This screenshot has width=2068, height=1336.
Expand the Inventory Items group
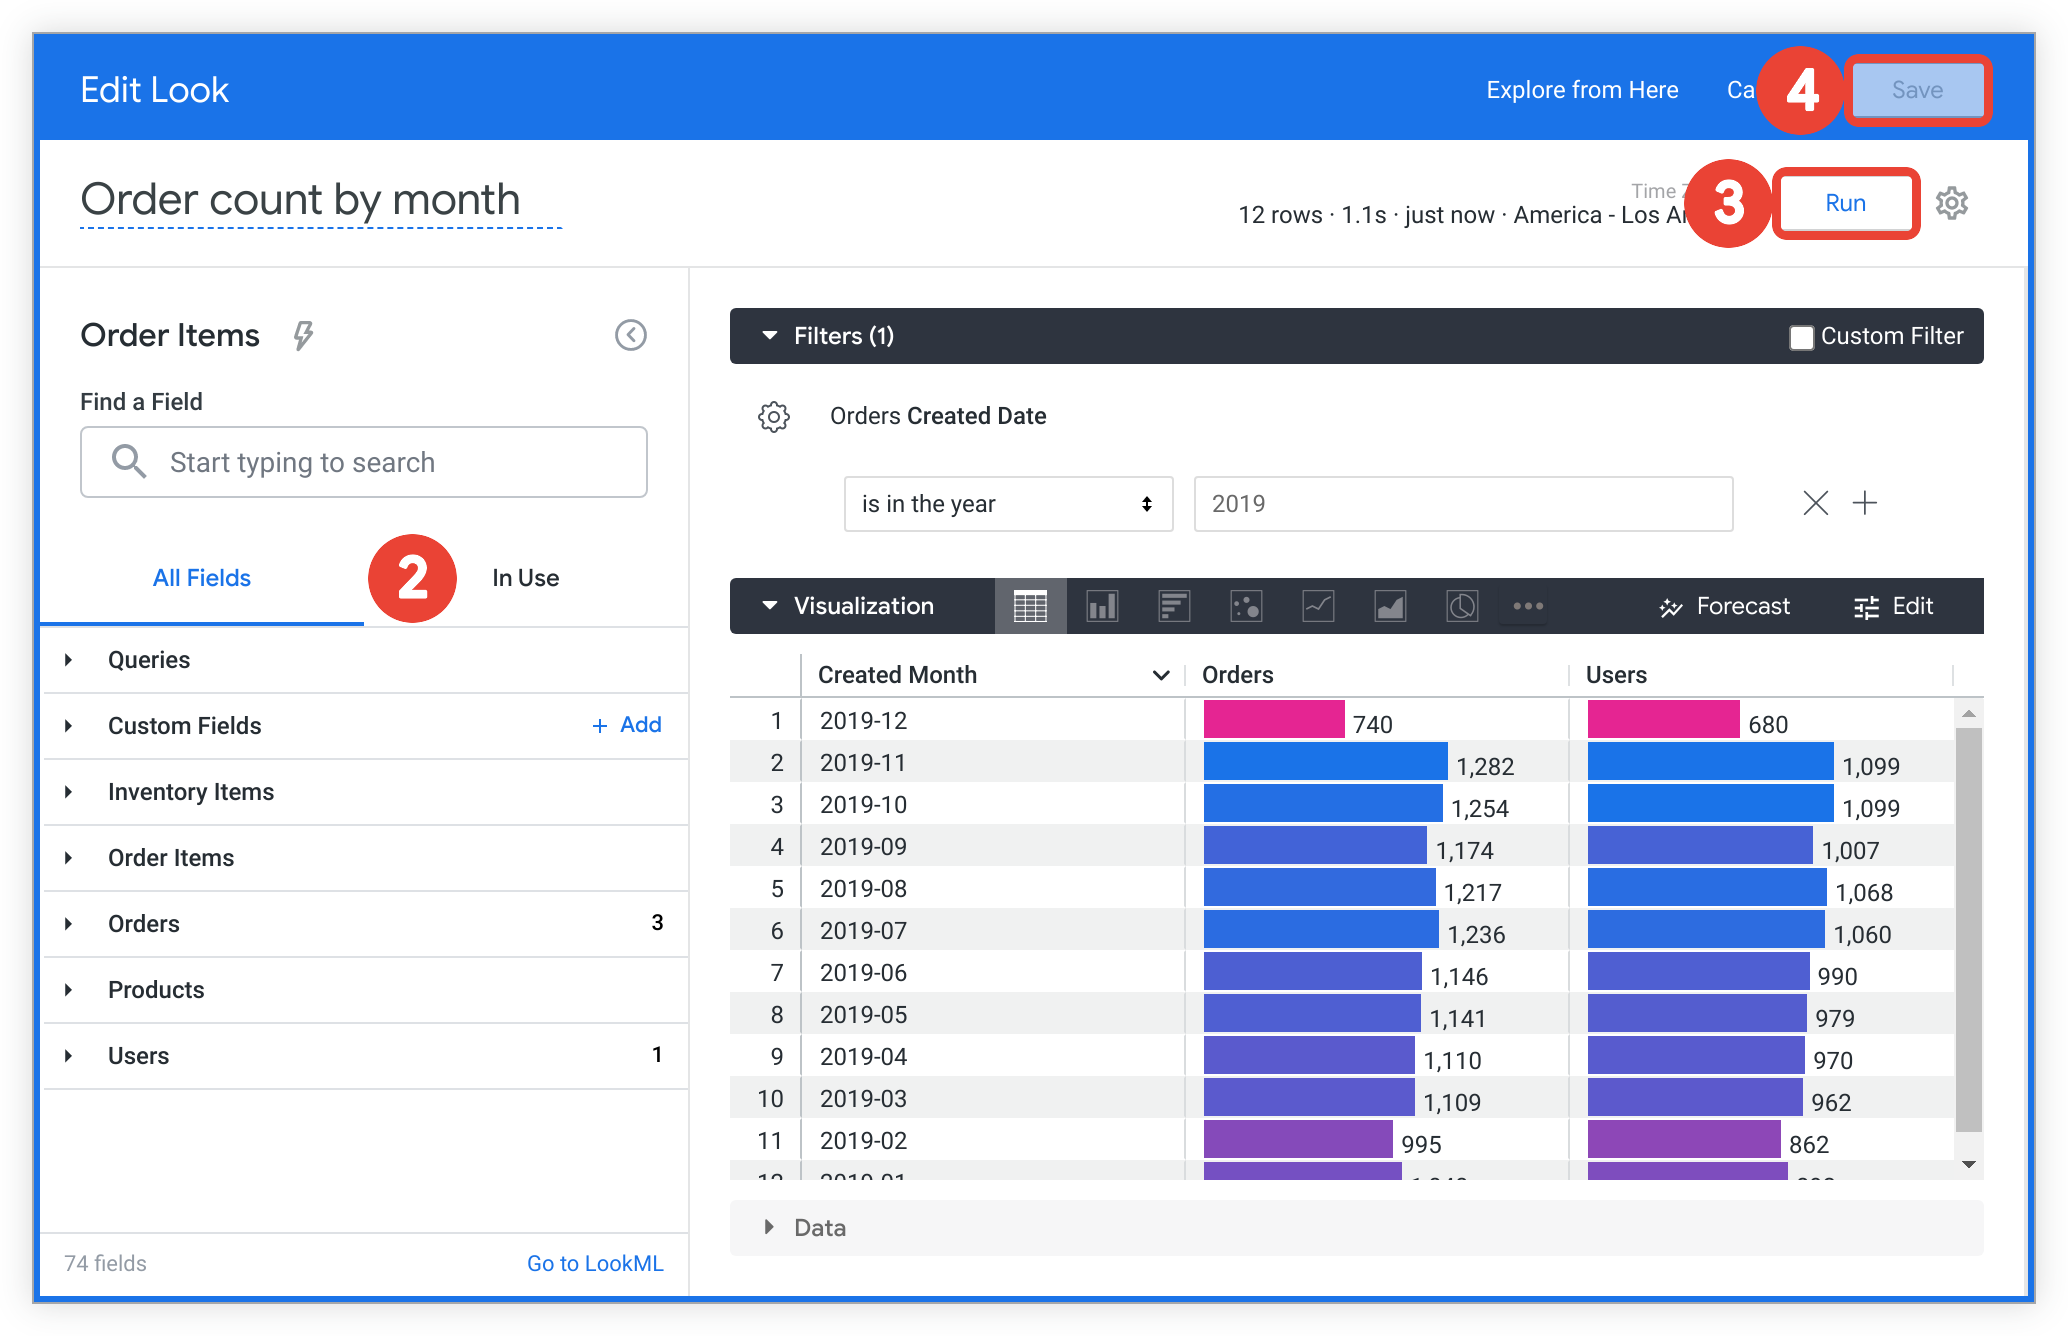(68, 792)
